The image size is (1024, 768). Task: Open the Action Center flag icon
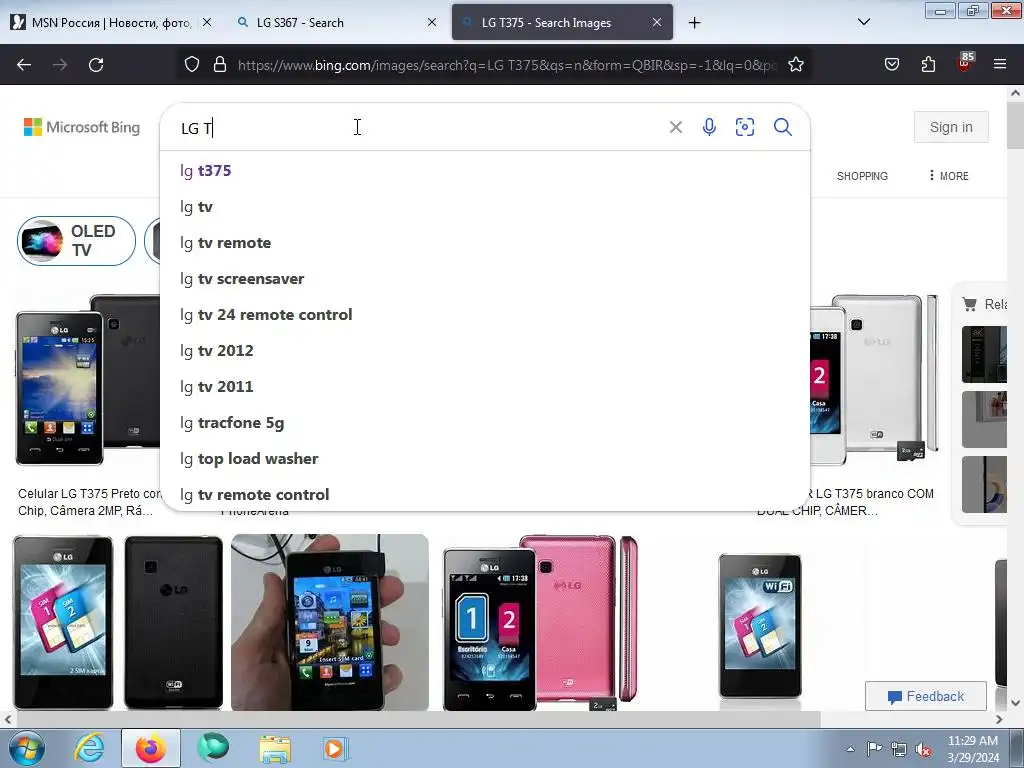[x=874, y=749]
